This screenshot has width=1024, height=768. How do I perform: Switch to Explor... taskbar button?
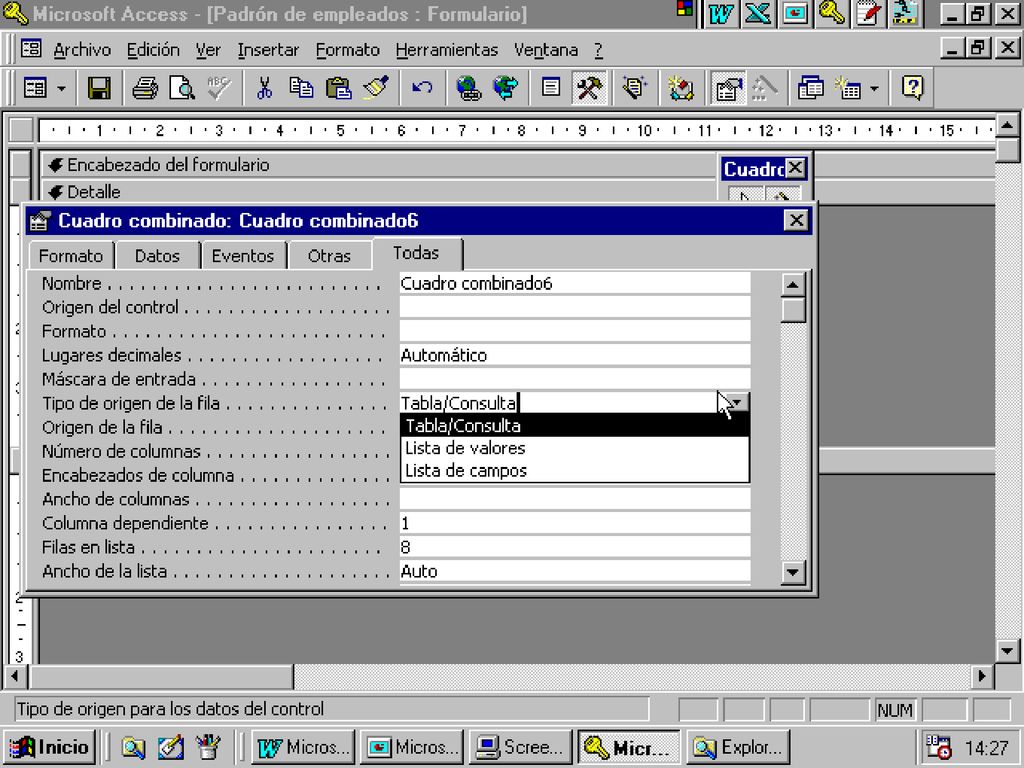click(x=738, y=747)
